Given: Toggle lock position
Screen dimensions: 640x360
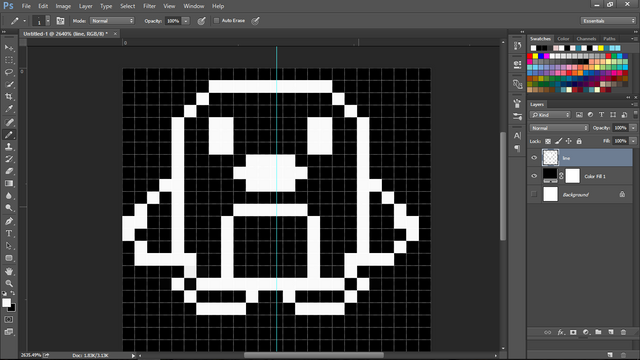Looking at the screenshot, I should [x=569, y=141].
